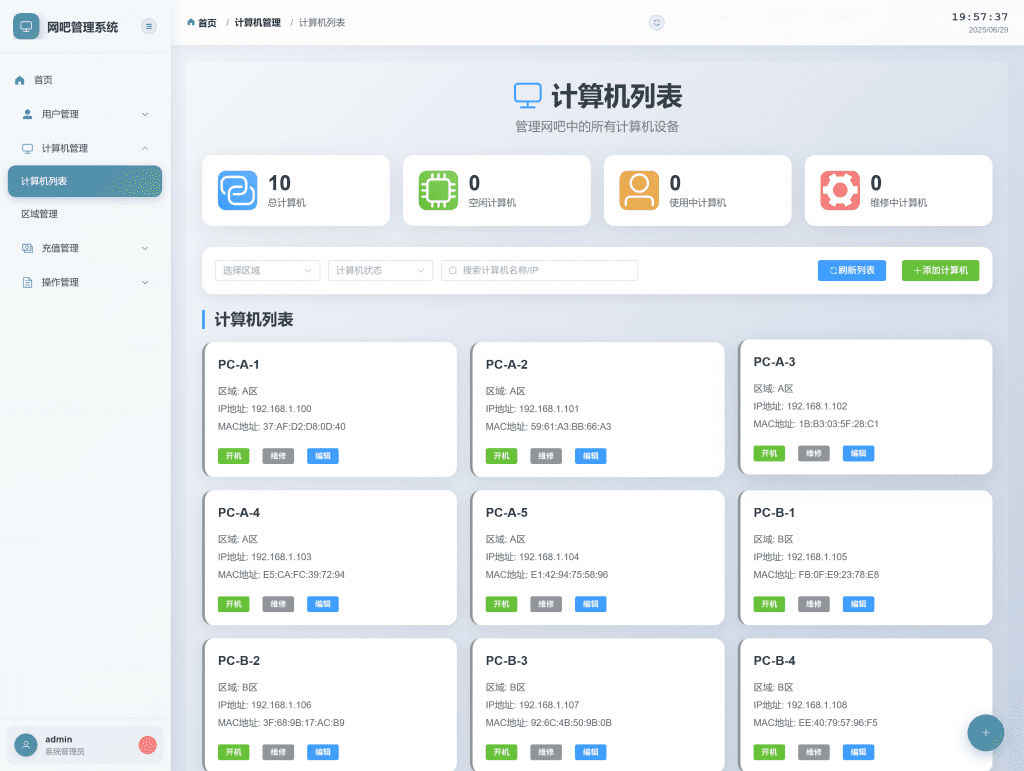Open the 选择区域 dropdown

tap(267, 270)
